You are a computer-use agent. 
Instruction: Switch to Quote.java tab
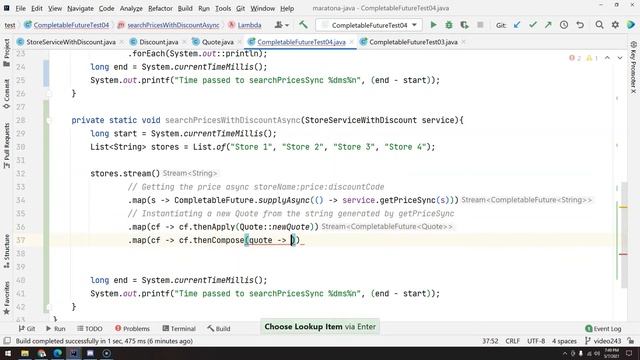[218, 42]
